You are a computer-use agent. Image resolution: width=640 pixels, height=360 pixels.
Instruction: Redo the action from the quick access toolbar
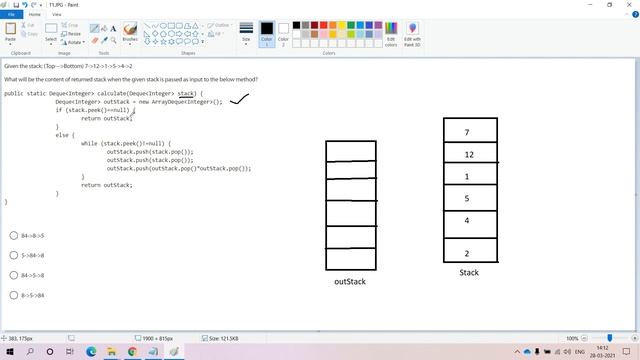click(x=33, y=5)
